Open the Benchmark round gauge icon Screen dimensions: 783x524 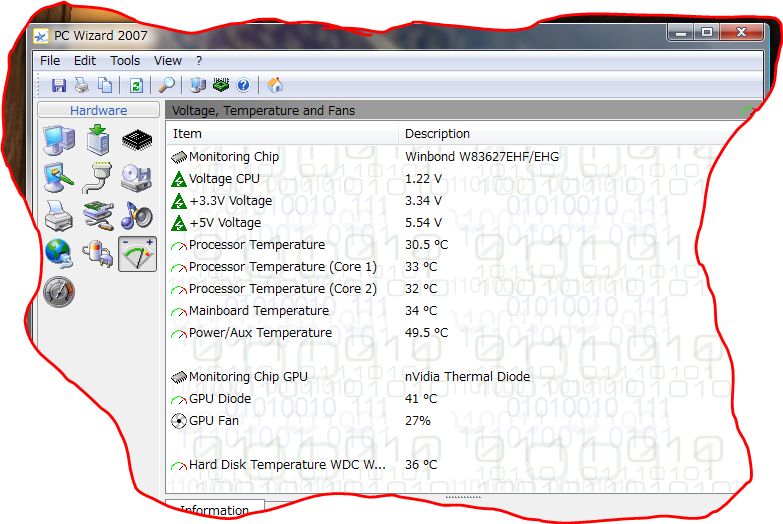click(x=59, y=292)
